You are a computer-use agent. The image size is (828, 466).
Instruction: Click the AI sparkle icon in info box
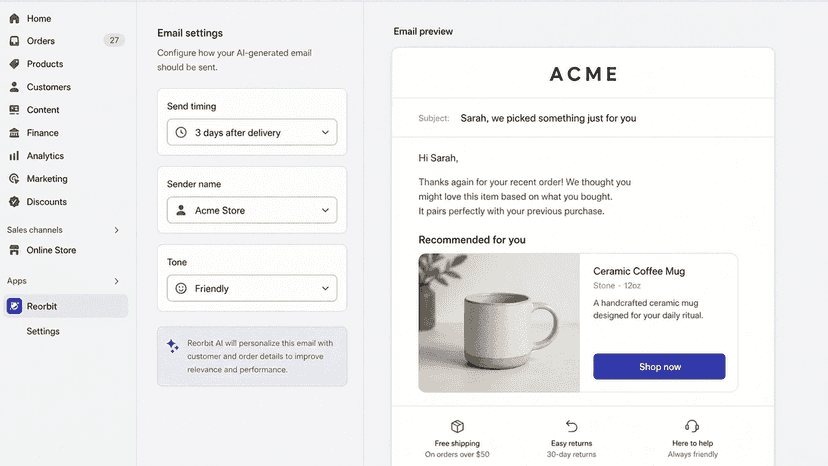click(173, 346)
